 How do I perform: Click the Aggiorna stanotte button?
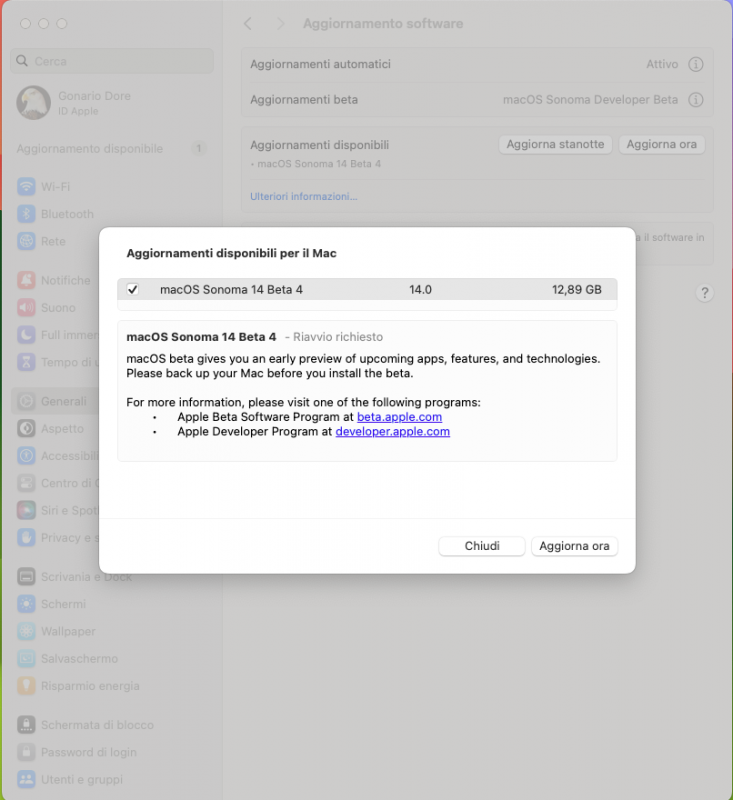click(555, 144)
